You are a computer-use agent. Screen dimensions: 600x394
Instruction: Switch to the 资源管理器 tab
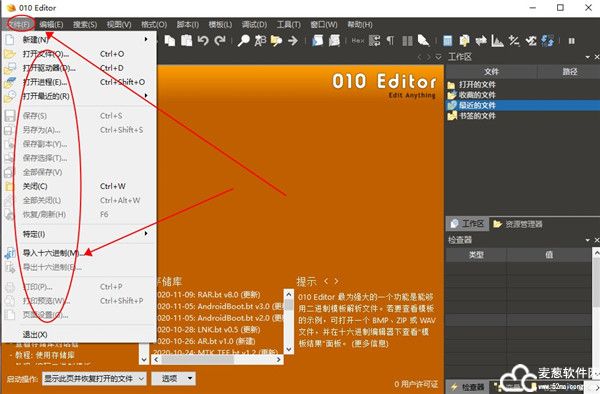tap(517, 224)
